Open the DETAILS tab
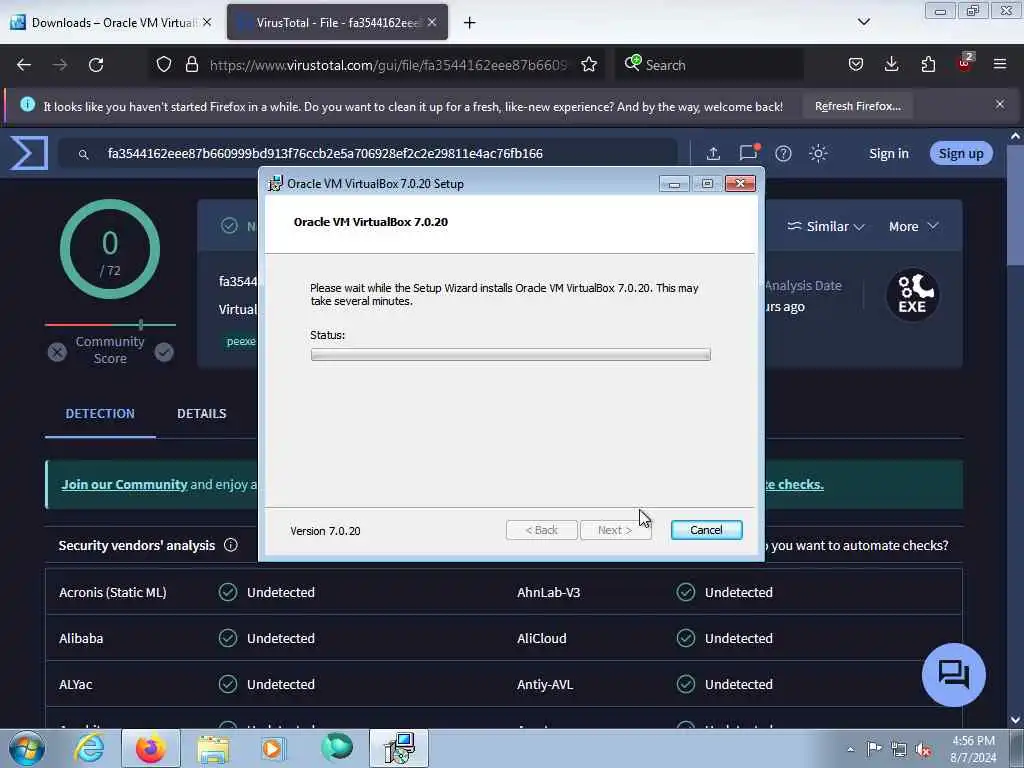Screen dimensions: 1024x768 [202, 413]
